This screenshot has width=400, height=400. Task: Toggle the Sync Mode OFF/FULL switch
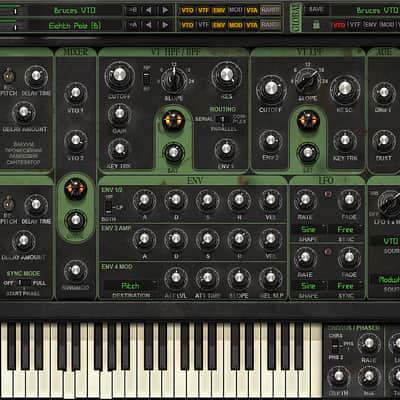pos(23,283)
